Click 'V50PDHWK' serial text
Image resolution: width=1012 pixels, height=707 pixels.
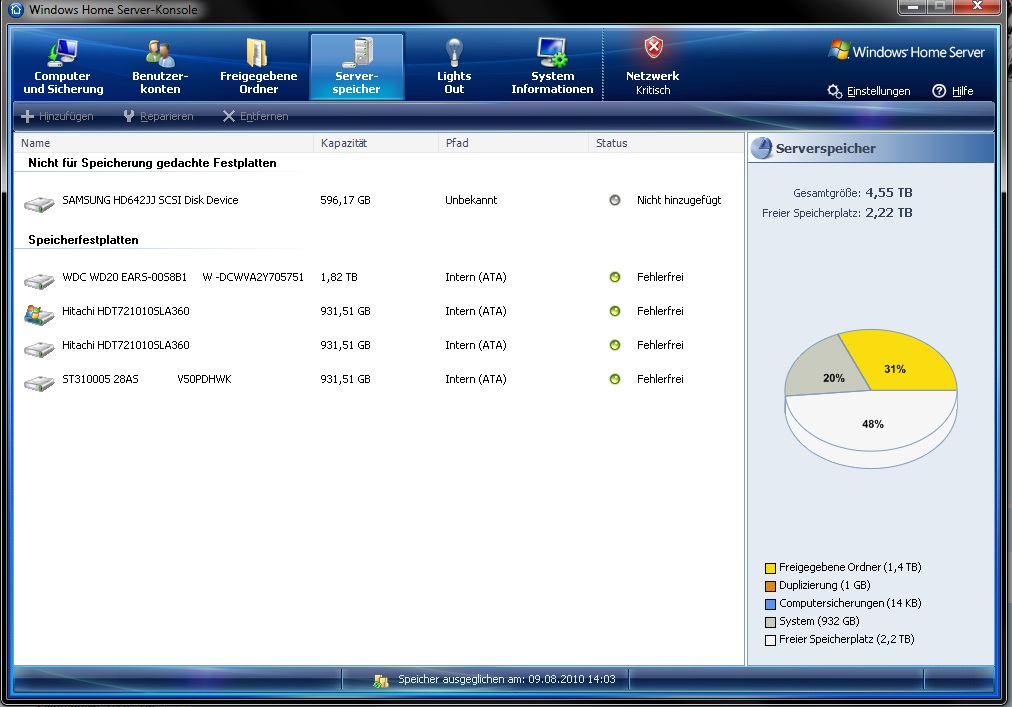point(204,379)
